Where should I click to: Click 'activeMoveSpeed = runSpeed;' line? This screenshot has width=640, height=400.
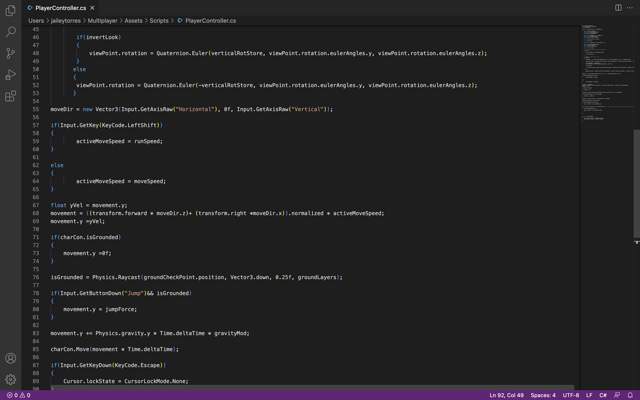click(x=119, y=141)
